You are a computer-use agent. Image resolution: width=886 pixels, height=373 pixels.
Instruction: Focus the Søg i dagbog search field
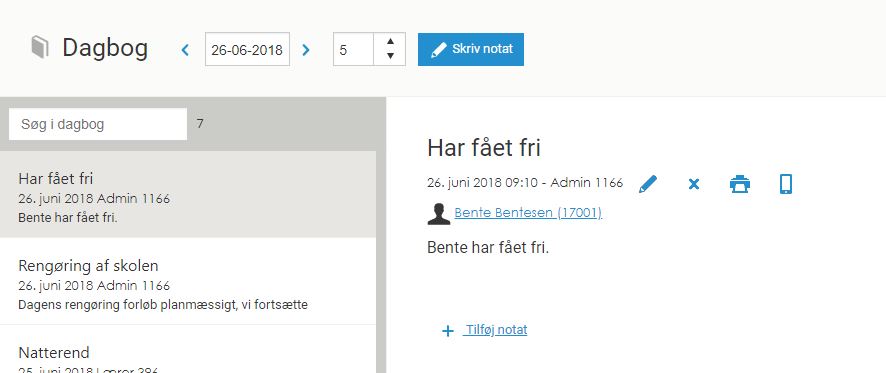coord(98,124)
